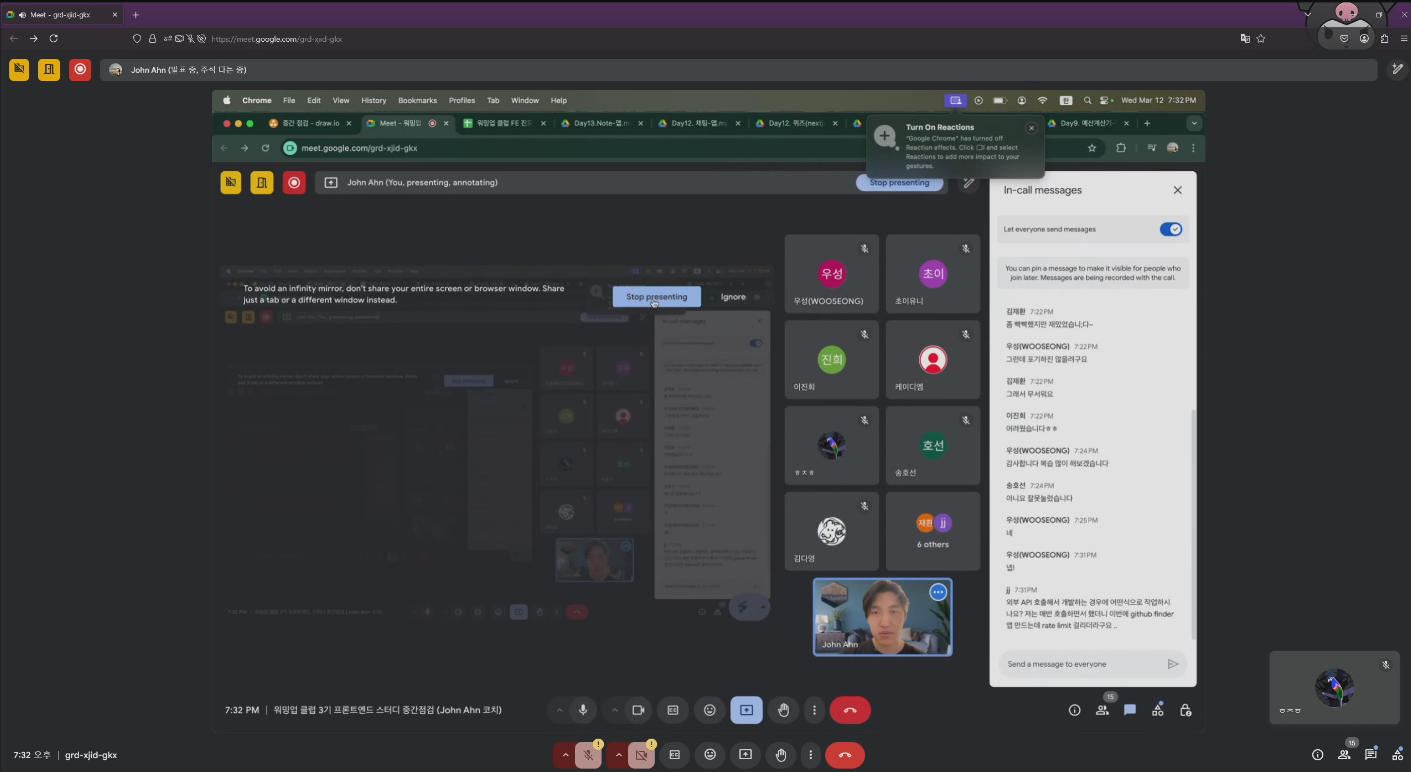Switch to the draw.io tab in shared Chrome

click(308, 123)
